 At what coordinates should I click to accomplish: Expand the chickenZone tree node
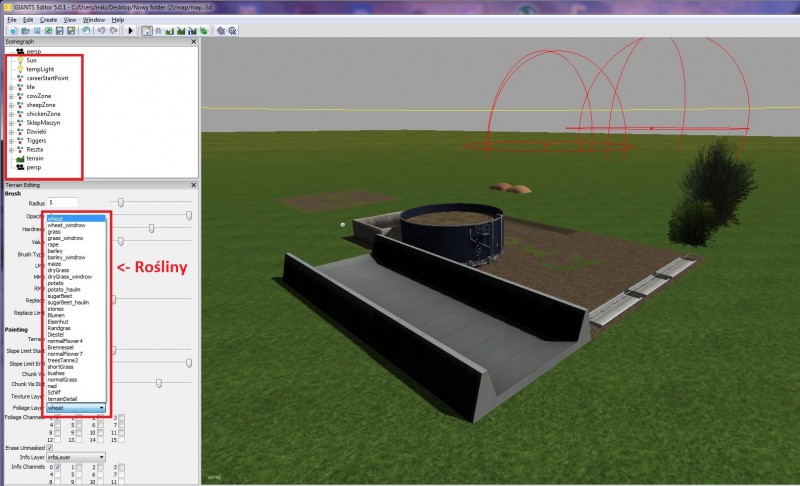pyautogui.click(x=11, y=114)
